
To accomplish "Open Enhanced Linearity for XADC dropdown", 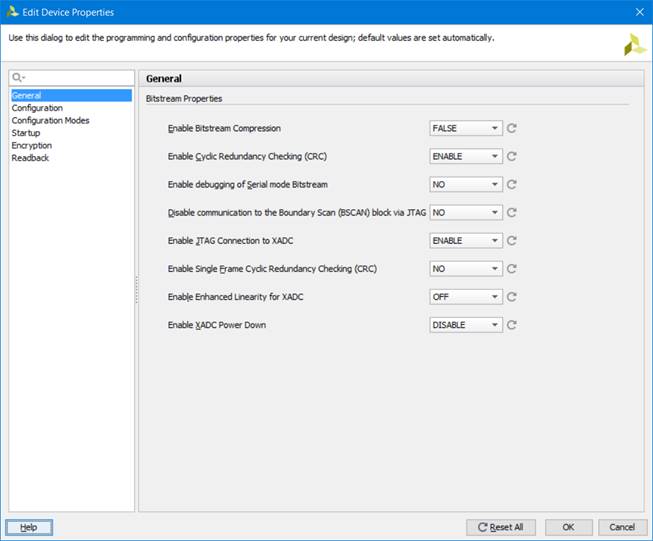I will click(x=465, y=296).
